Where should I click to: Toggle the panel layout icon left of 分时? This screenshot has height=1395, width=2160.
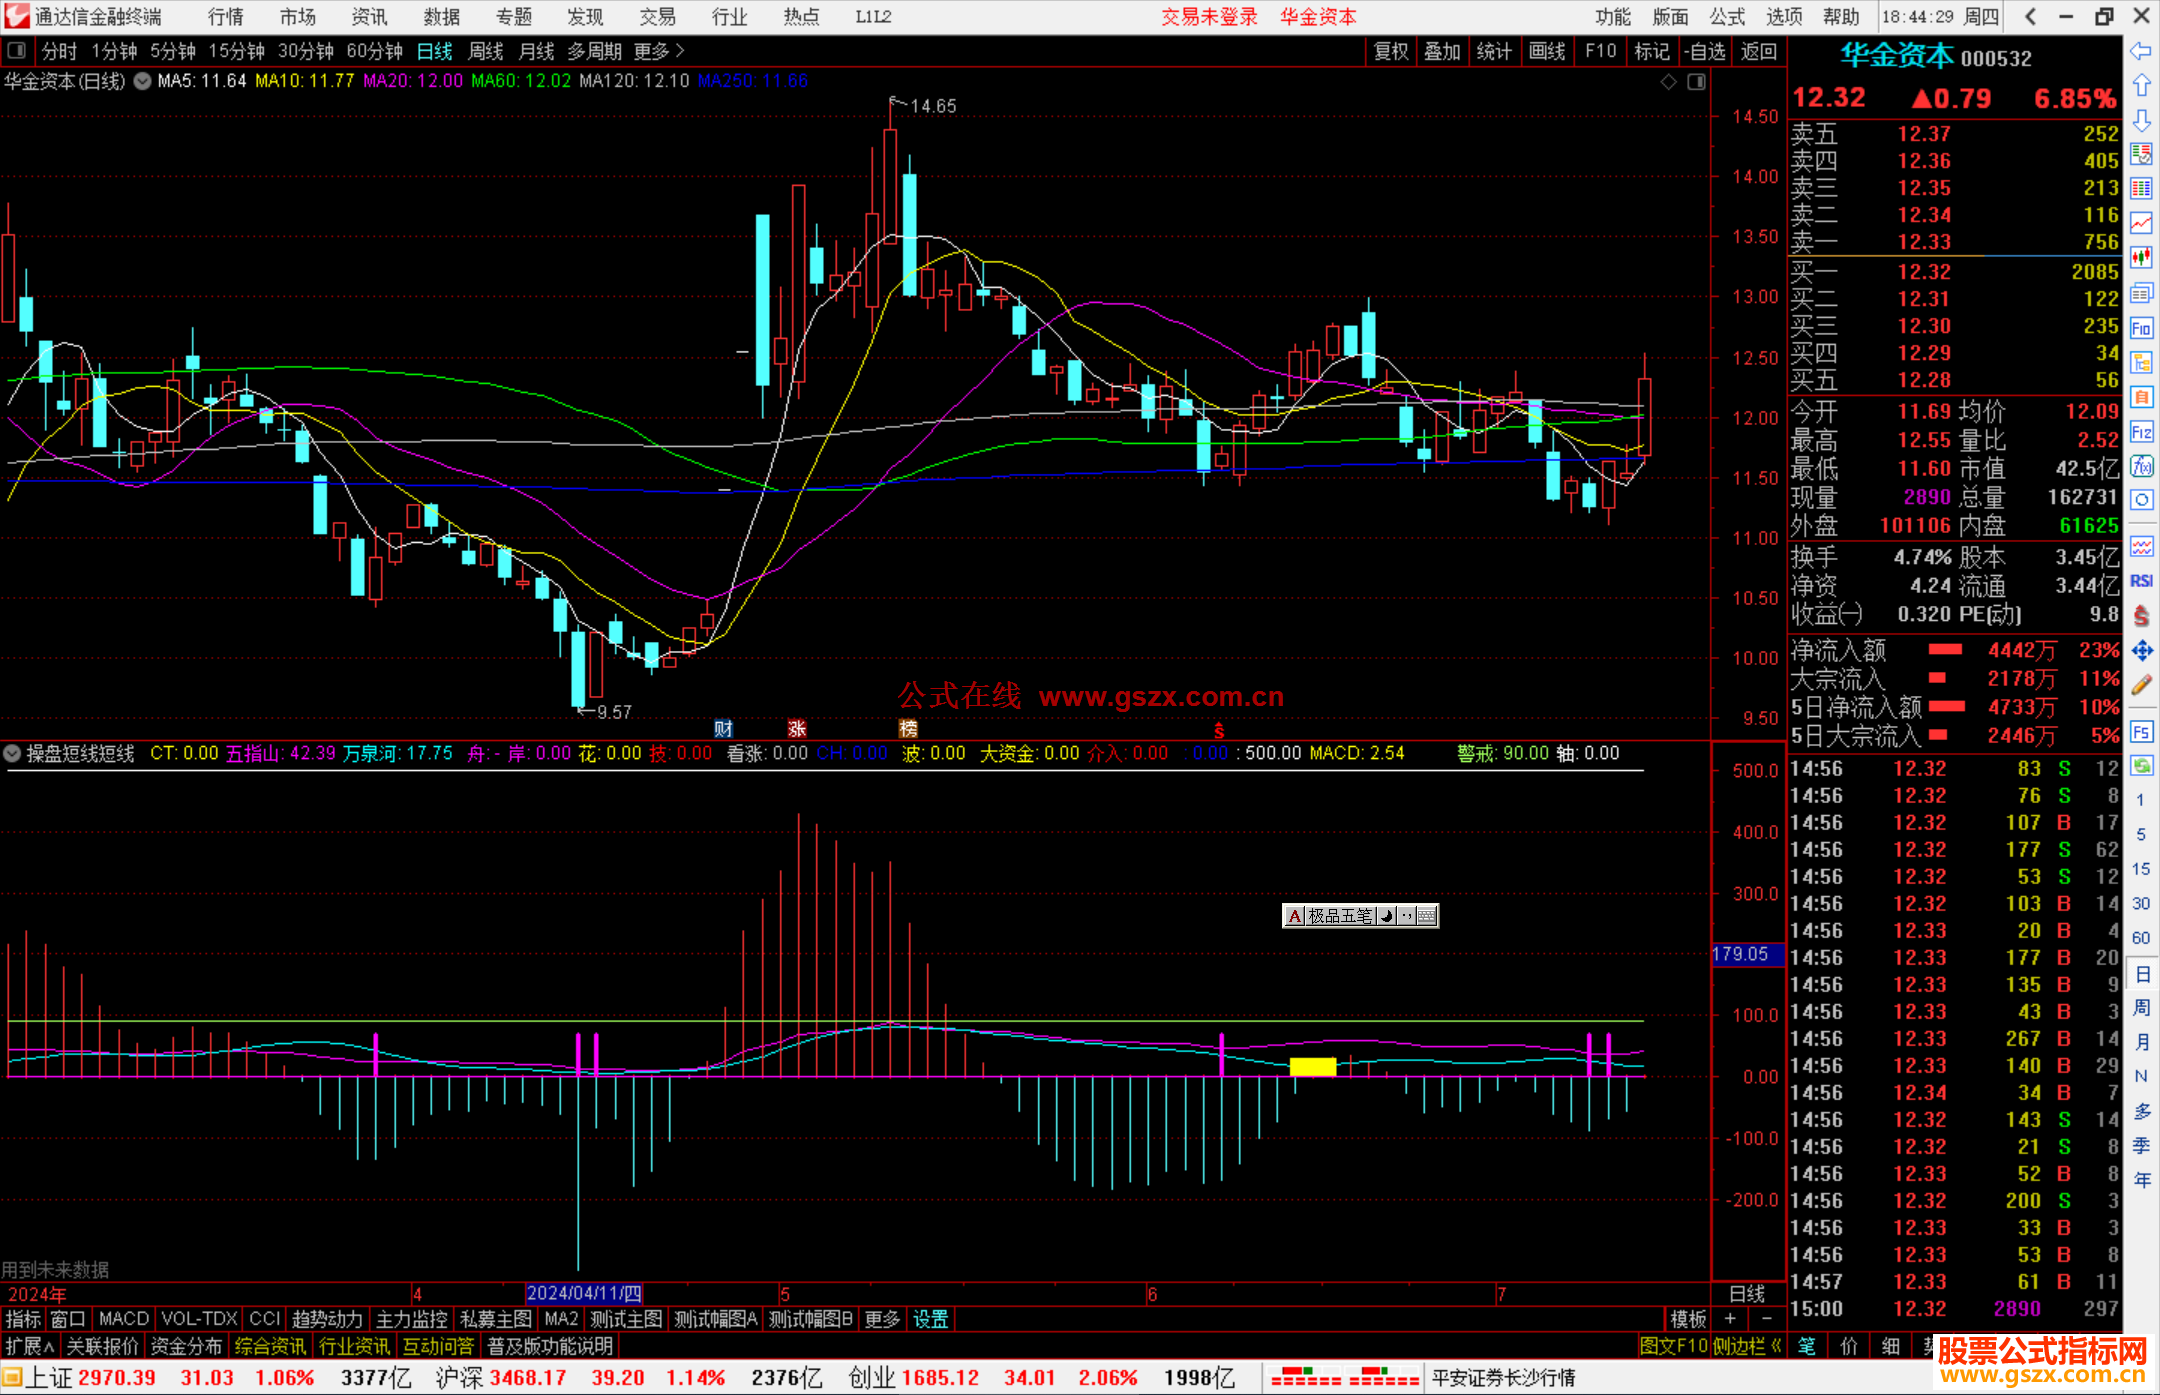tap(17, 51)
